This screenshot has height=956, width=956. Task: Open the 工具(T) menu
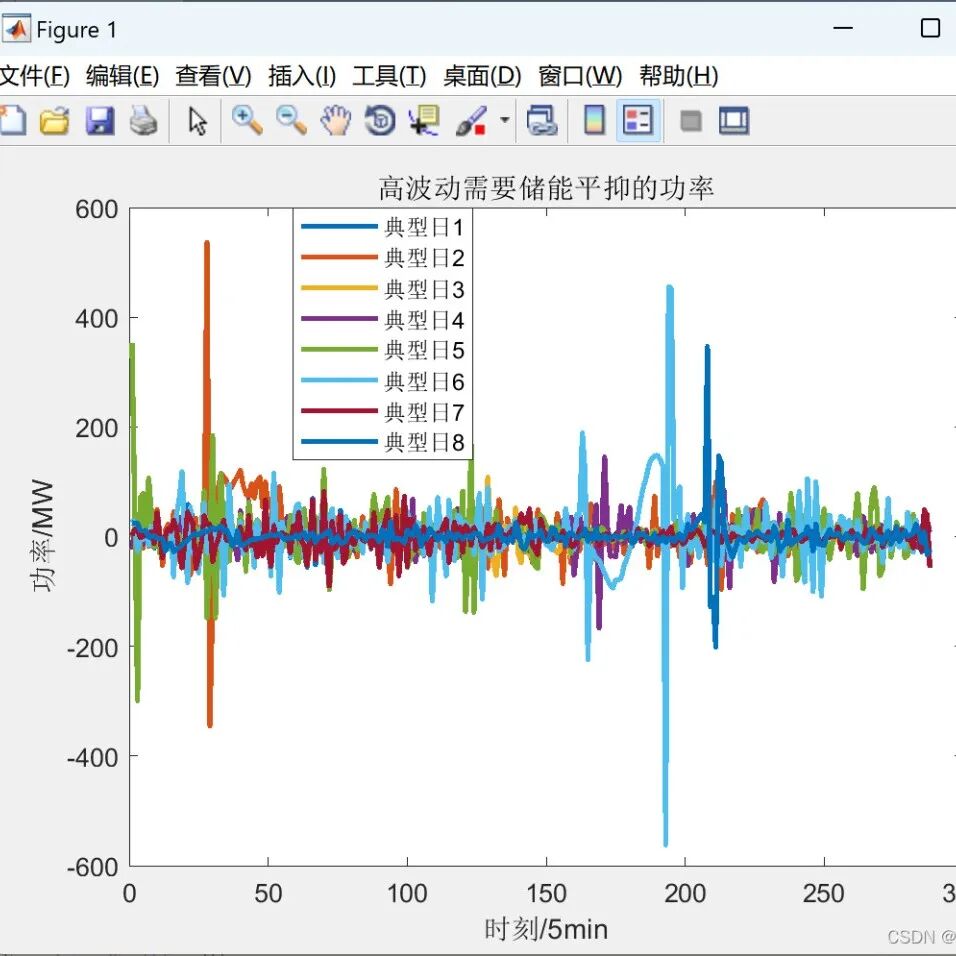pos(389,76)
